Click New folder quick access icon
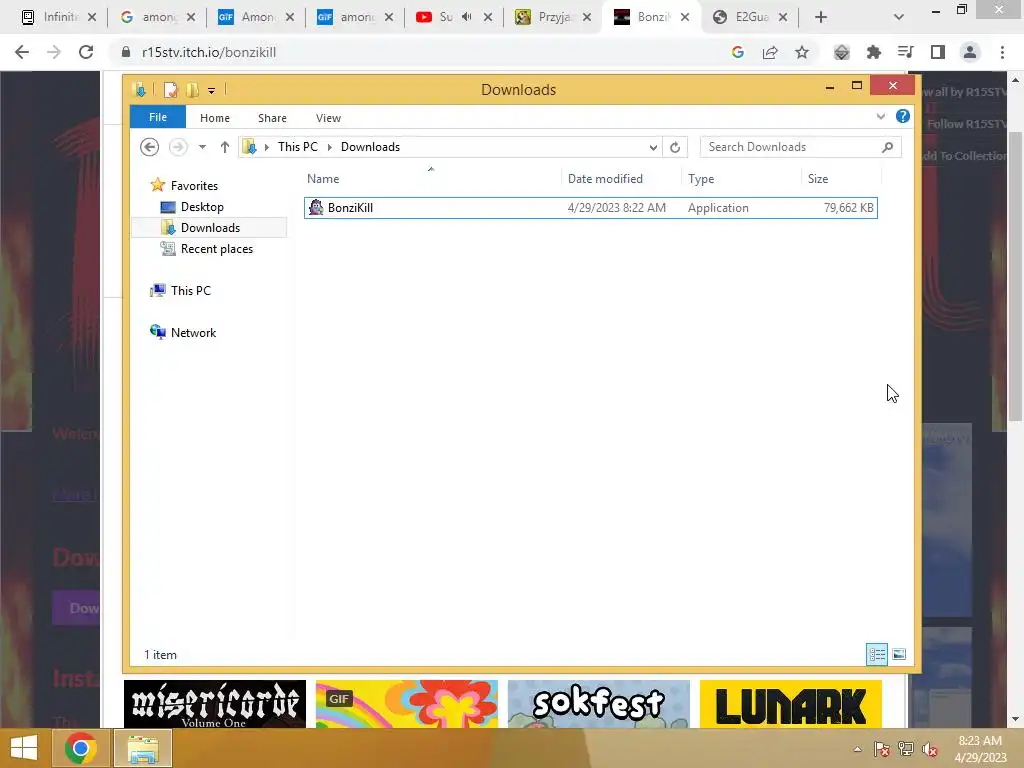1024x768 pixels. pyautogui.click(x=192, y=90)
